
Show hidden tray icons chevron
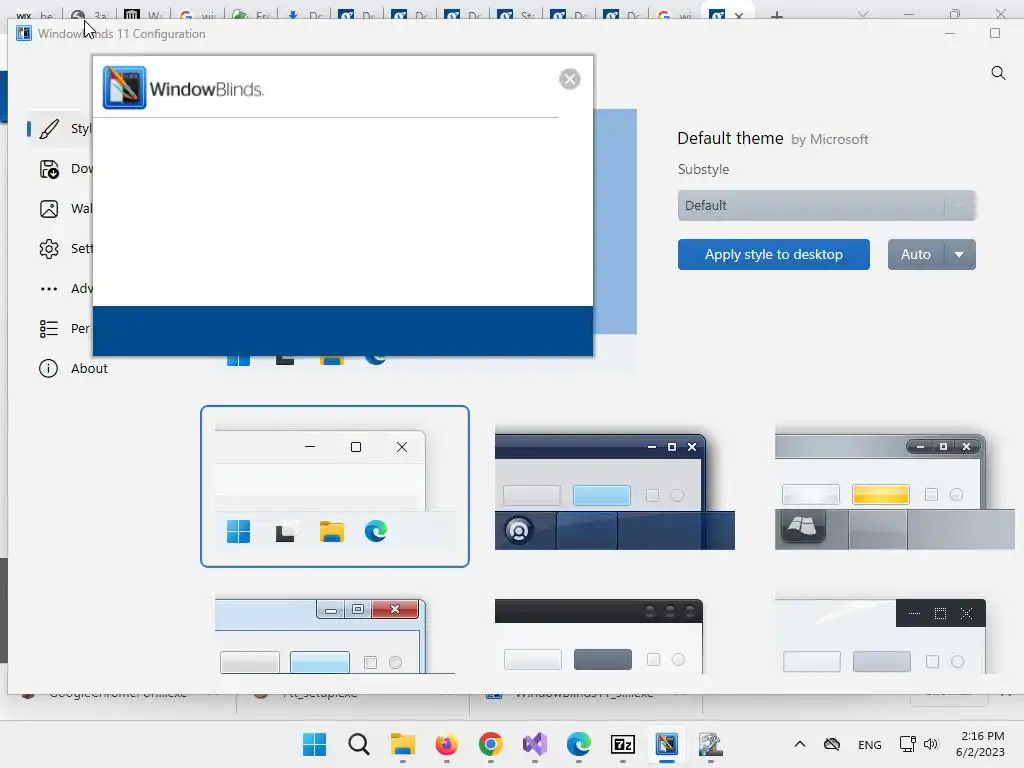pos(800,744)
